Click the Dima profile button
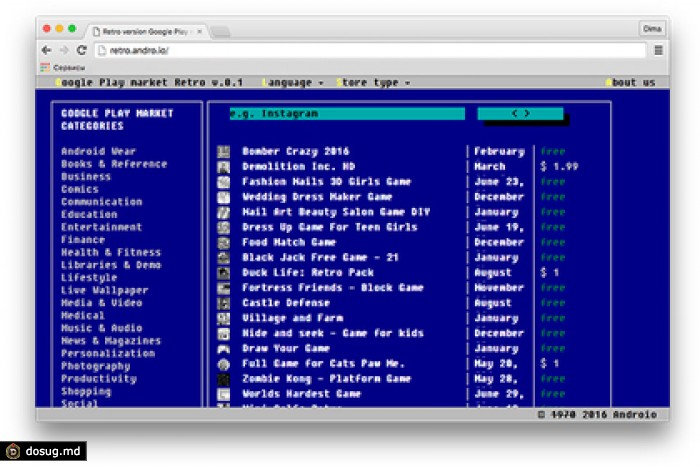Image resolution: width=700 pixels, height=466 pixels. (652, 29)
